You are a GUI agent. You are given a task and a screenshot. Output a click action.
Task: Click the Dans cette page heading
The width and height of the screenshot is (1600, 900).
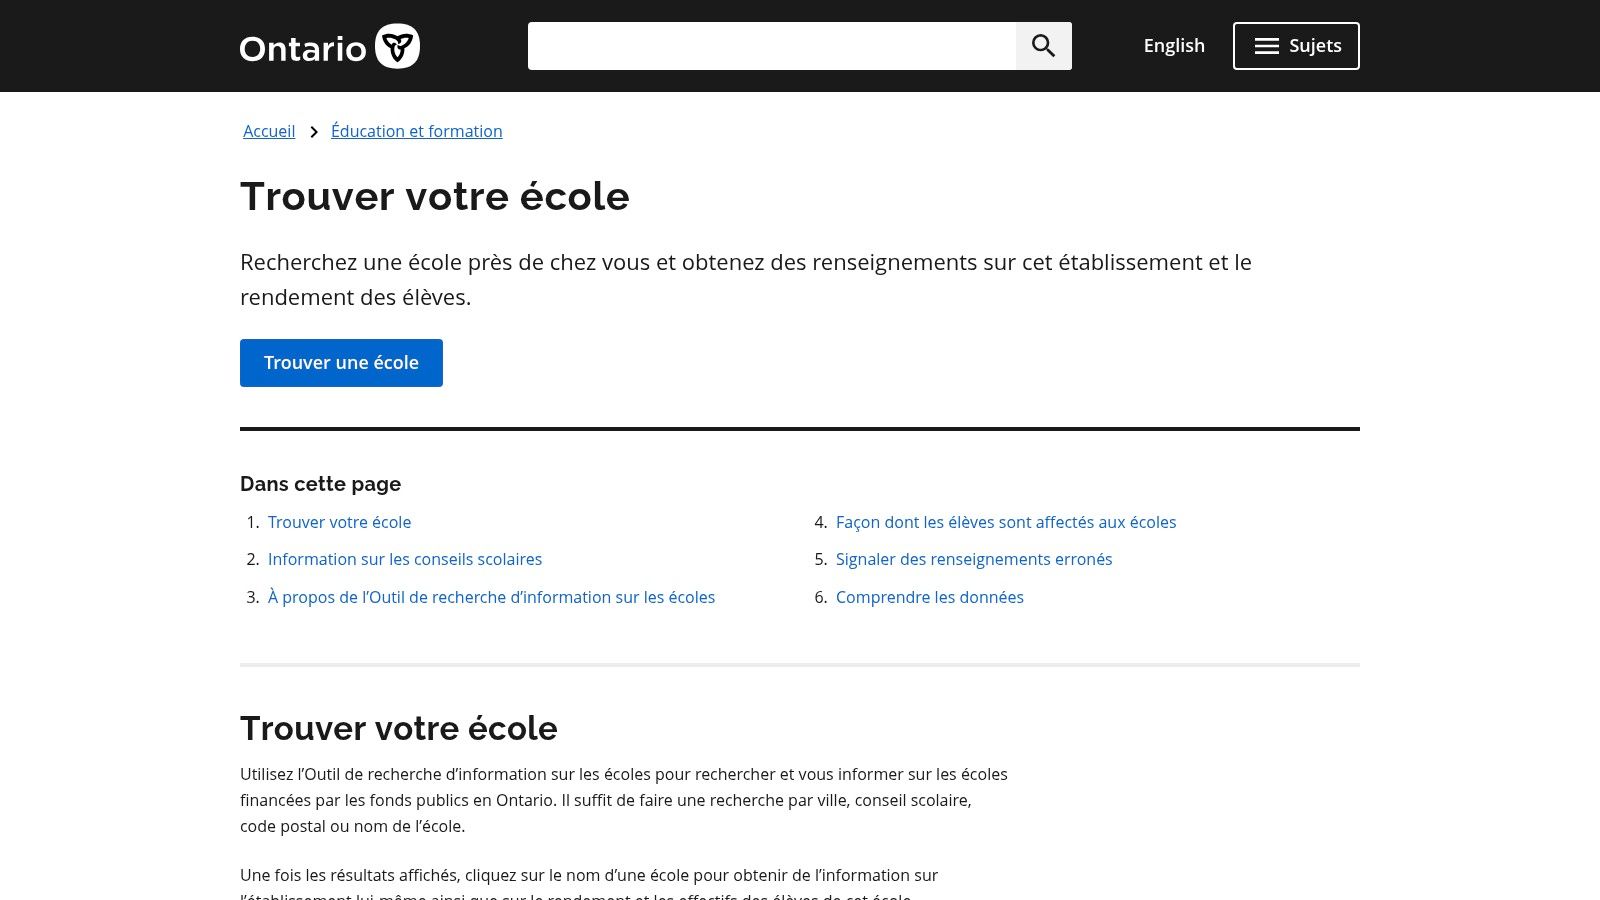point(320,484)
